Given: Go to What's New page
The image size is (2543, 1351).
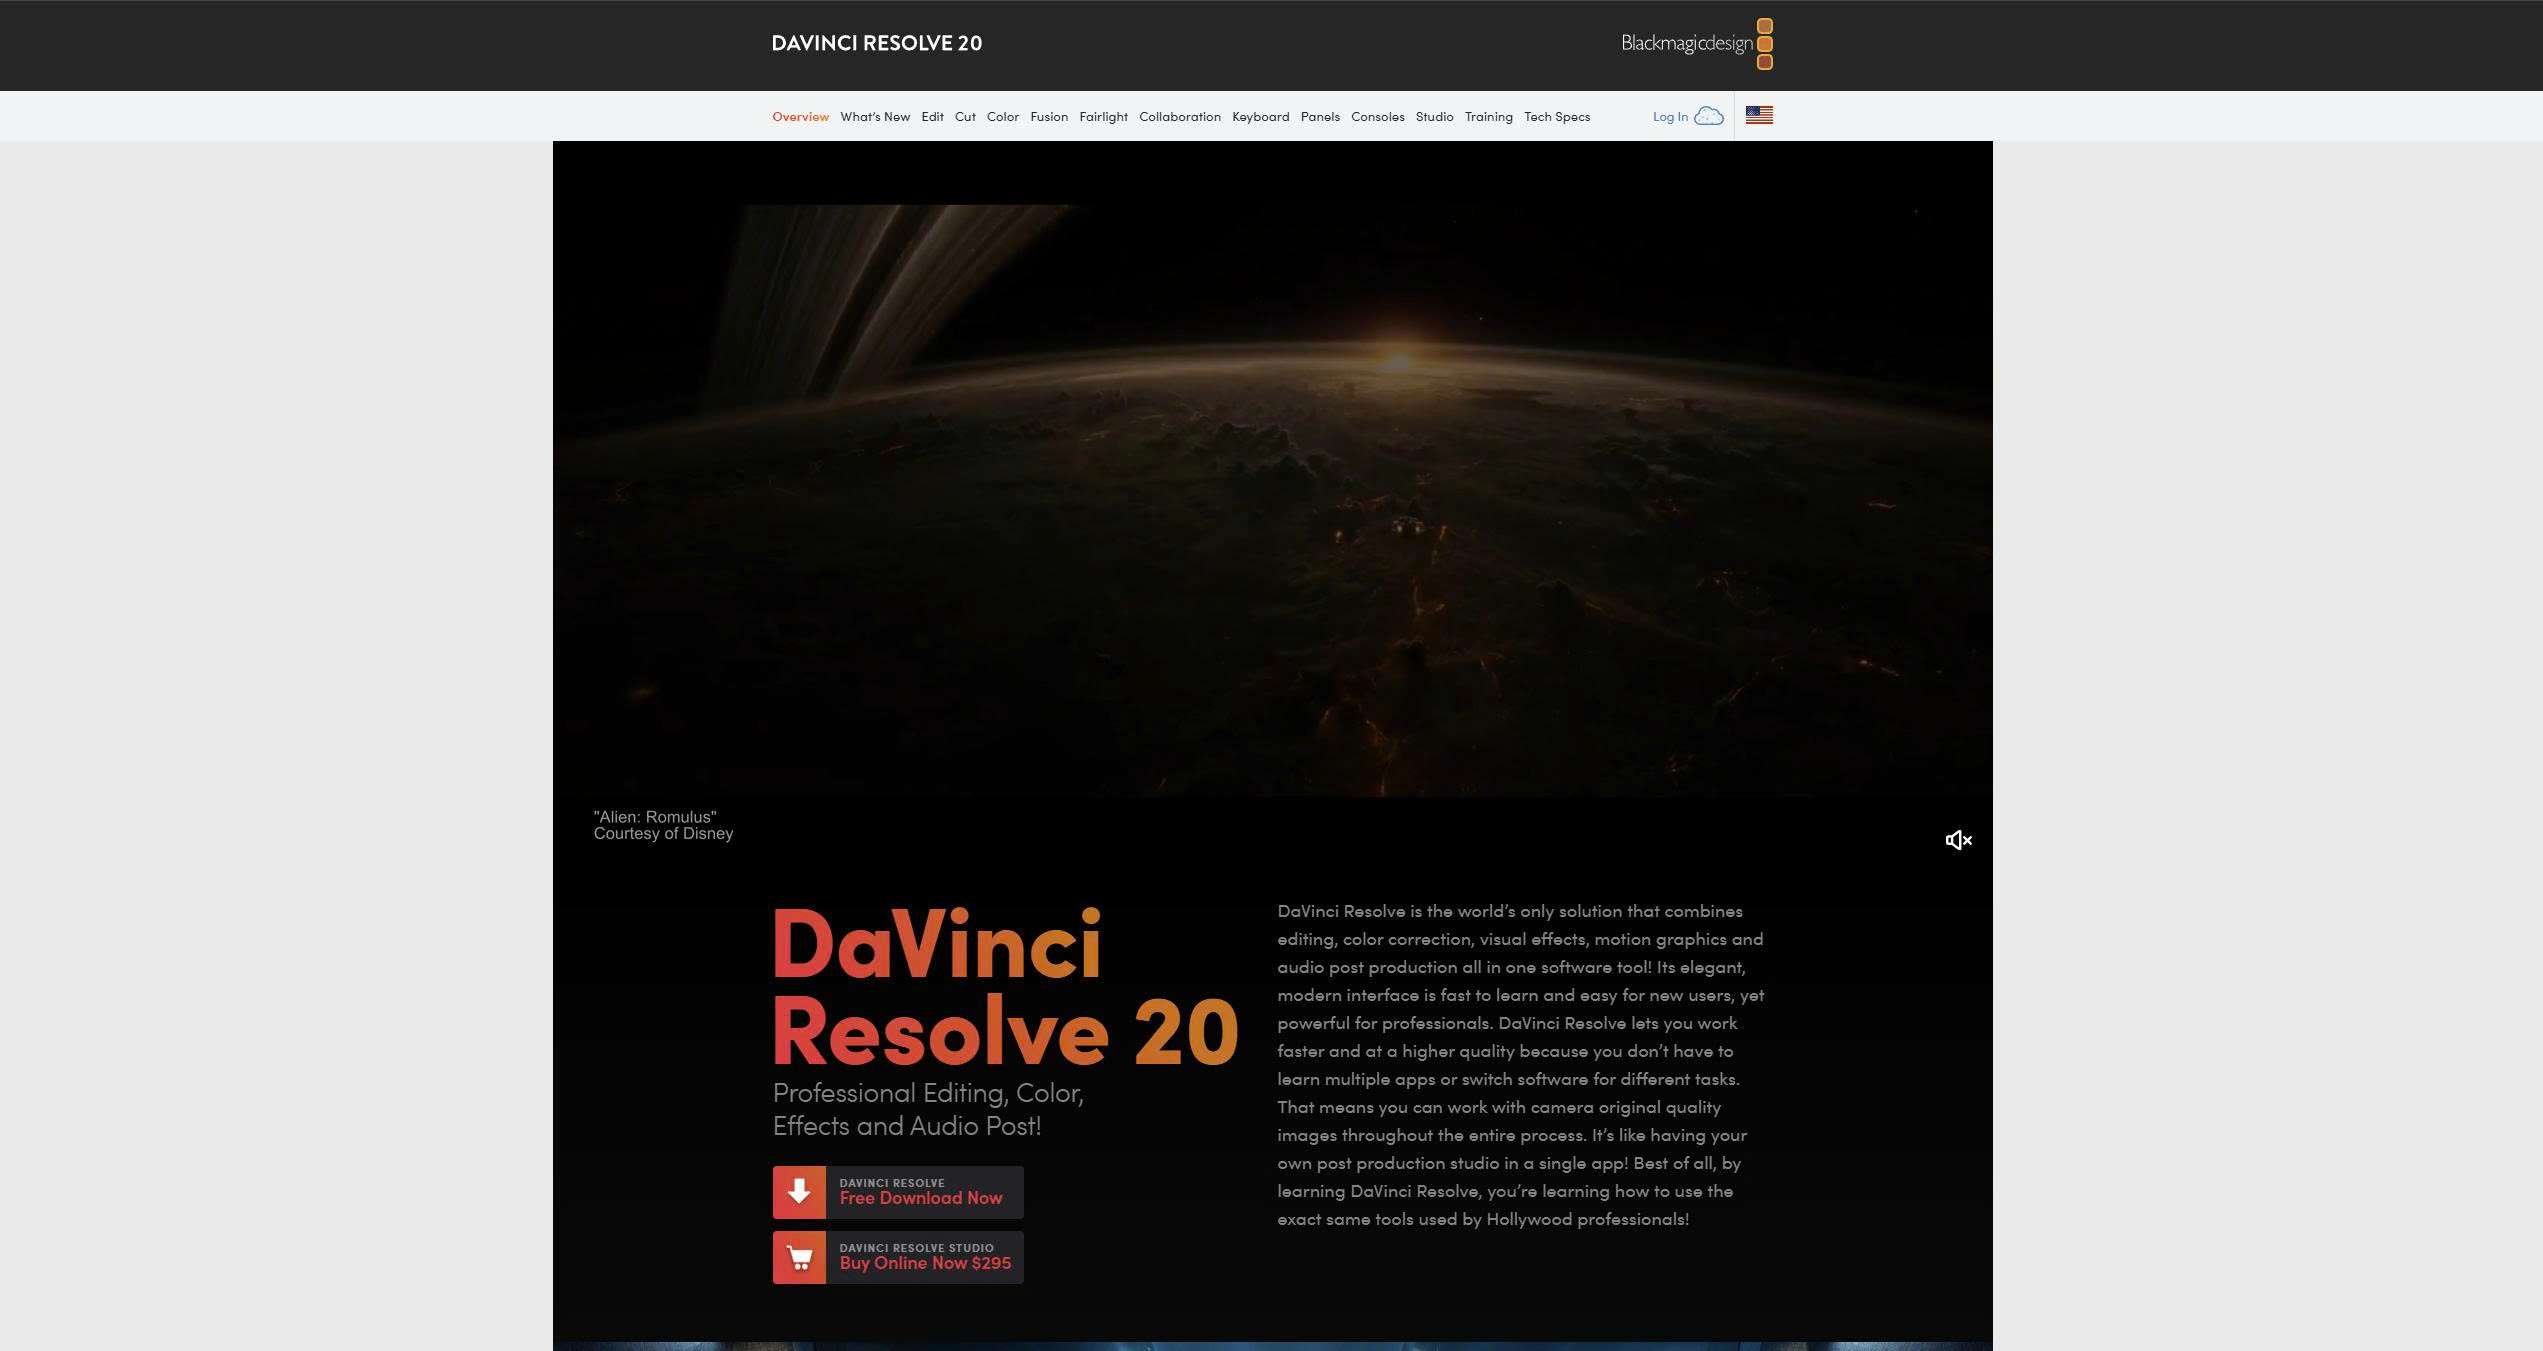Looking at the screenshot, I should [875, 117].
